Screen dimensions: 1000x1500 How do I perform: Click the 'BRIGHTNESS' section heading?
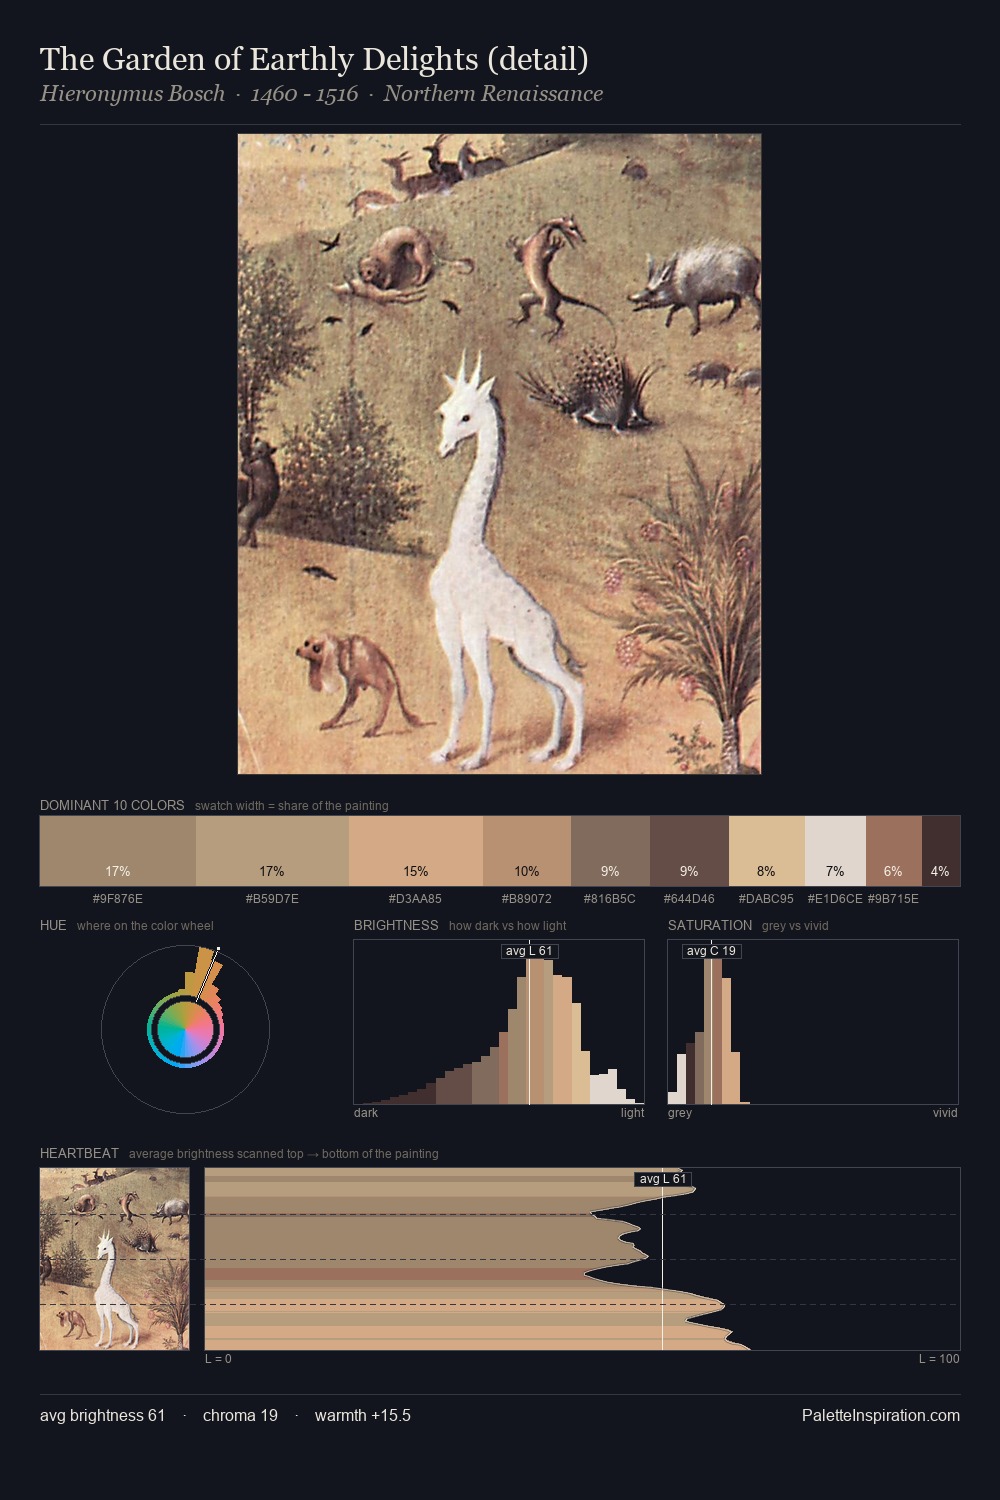396,925
